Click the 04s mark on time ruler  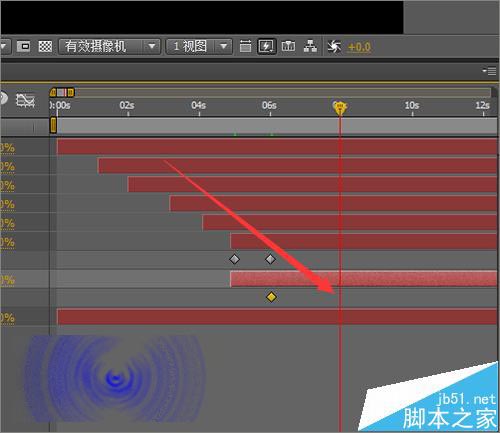point(198,106)
